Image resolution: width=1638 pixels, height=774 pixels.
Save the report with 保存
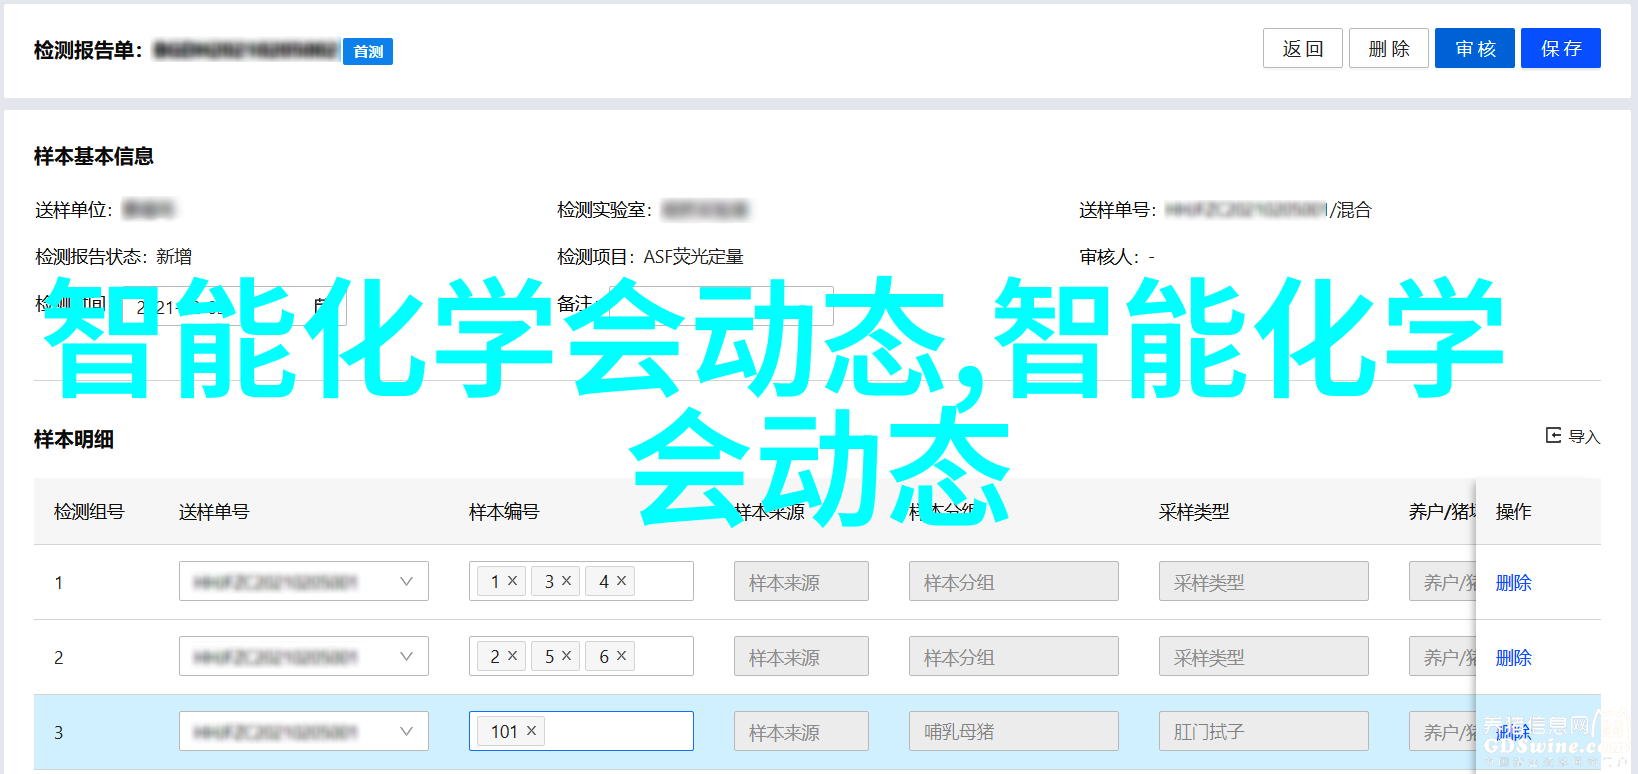click(x=1560, y=48)
